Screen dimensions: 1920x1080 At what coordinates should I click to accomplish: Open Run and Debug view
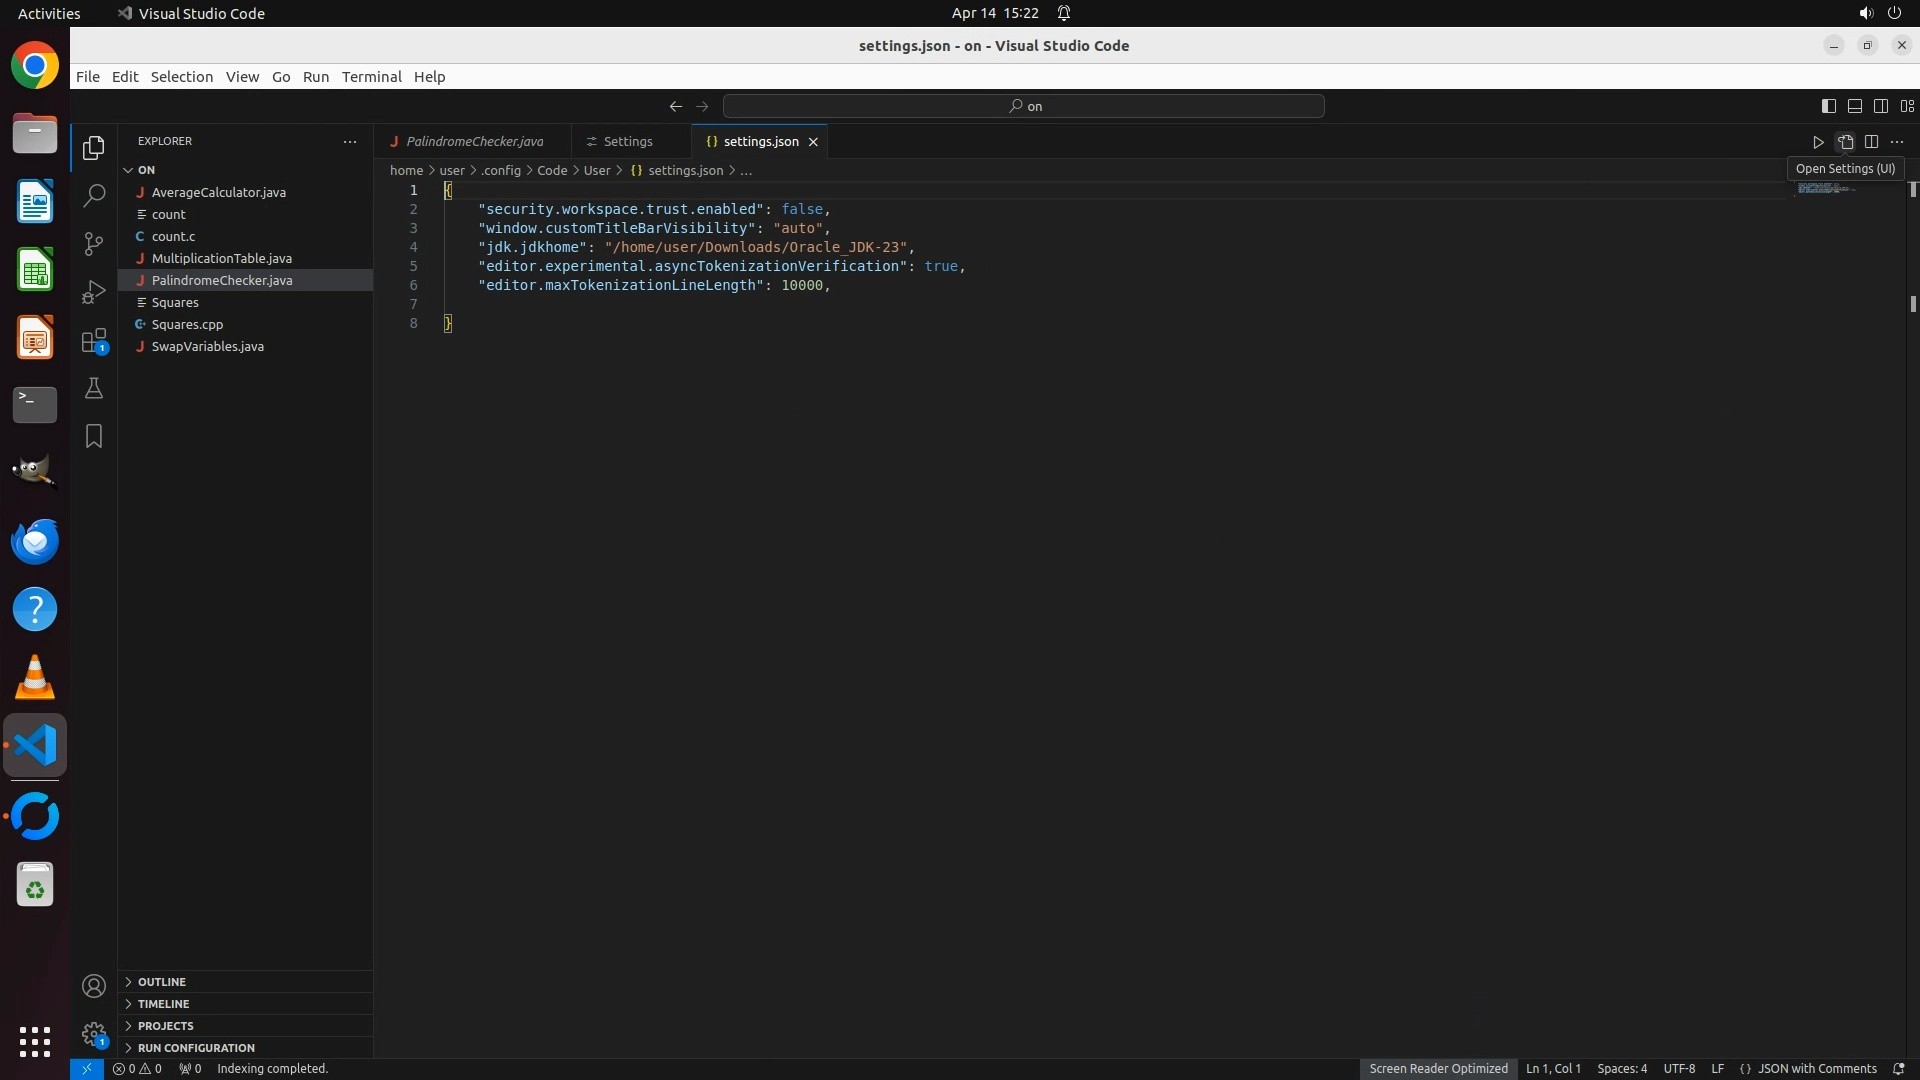94,291
